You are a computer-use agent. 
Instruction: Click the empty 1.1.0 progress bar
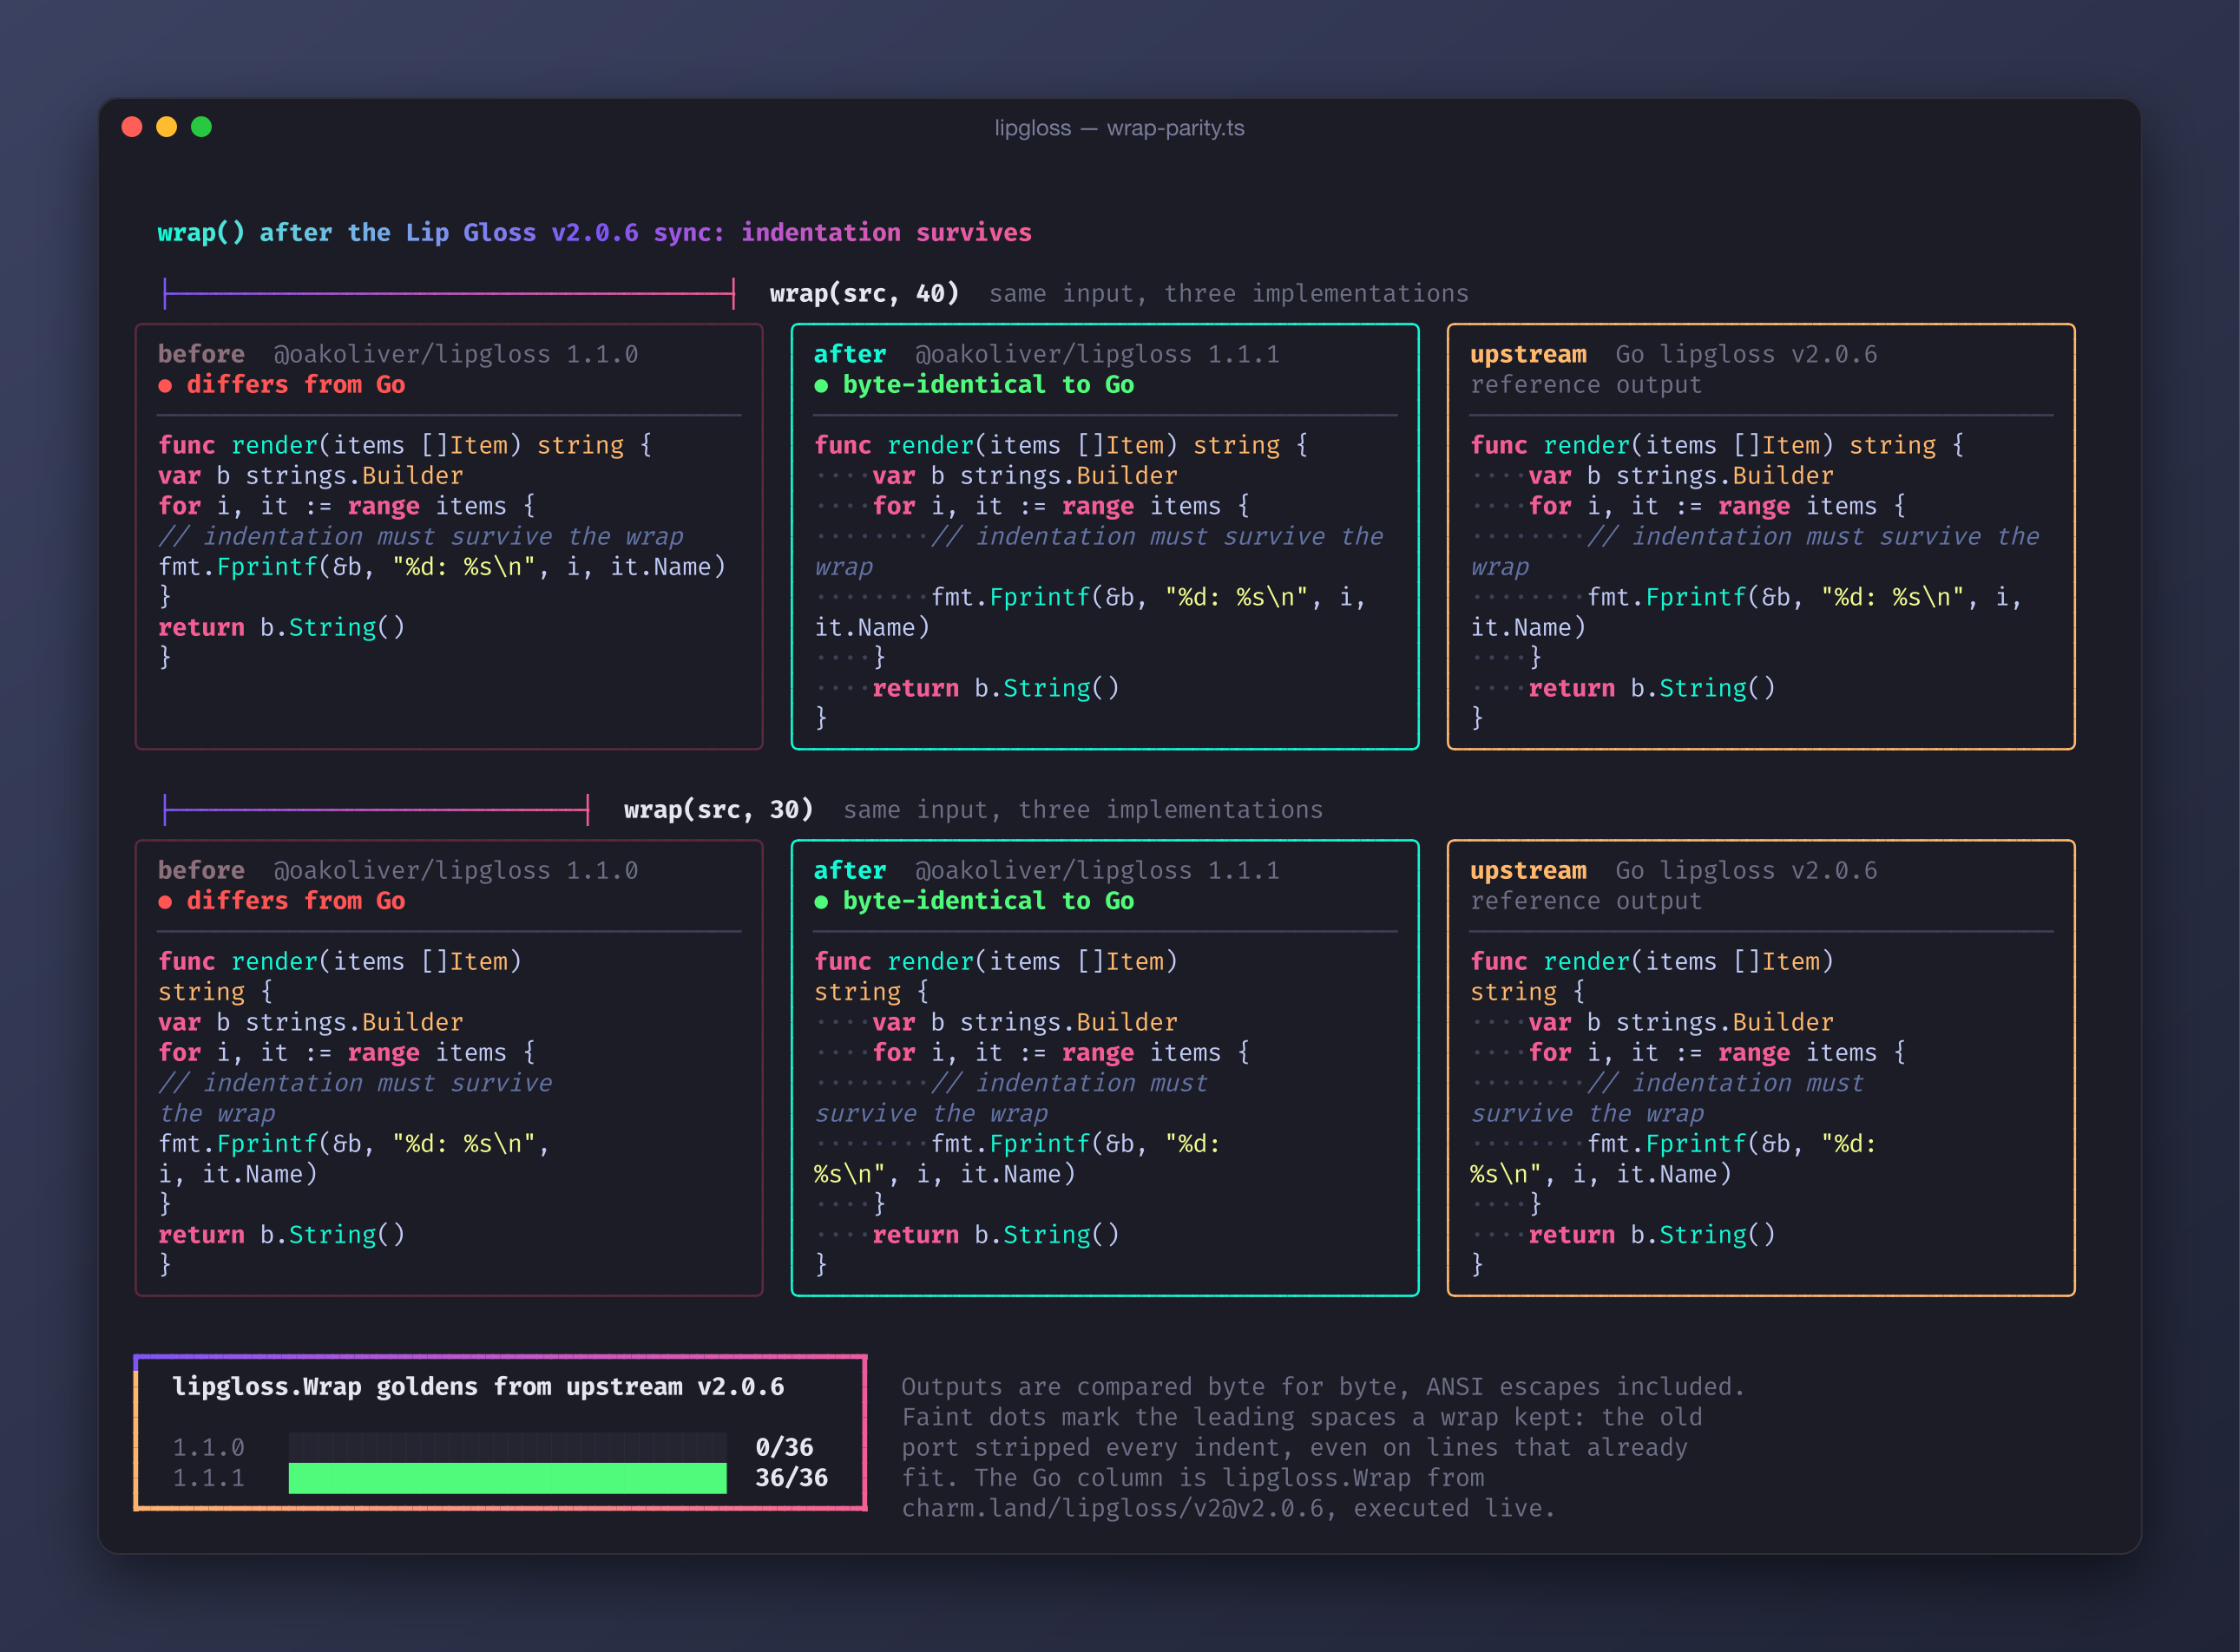508,1447
